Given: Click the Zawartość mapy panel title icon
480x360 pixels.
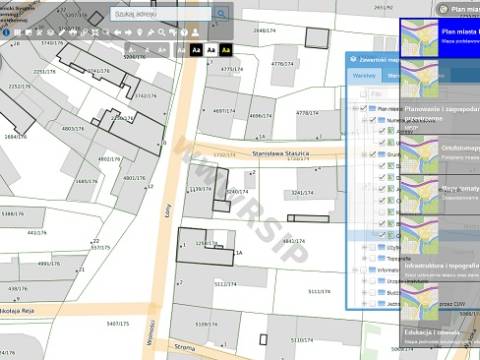Looking at the screenshot, I should point(353,59).
